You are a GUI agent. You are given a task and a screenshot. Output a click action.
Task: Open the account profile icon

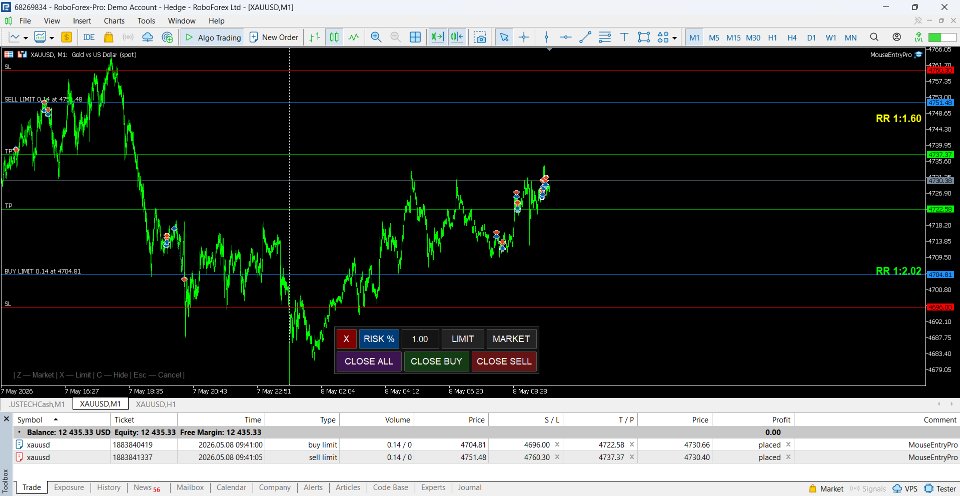click(897, 37)
